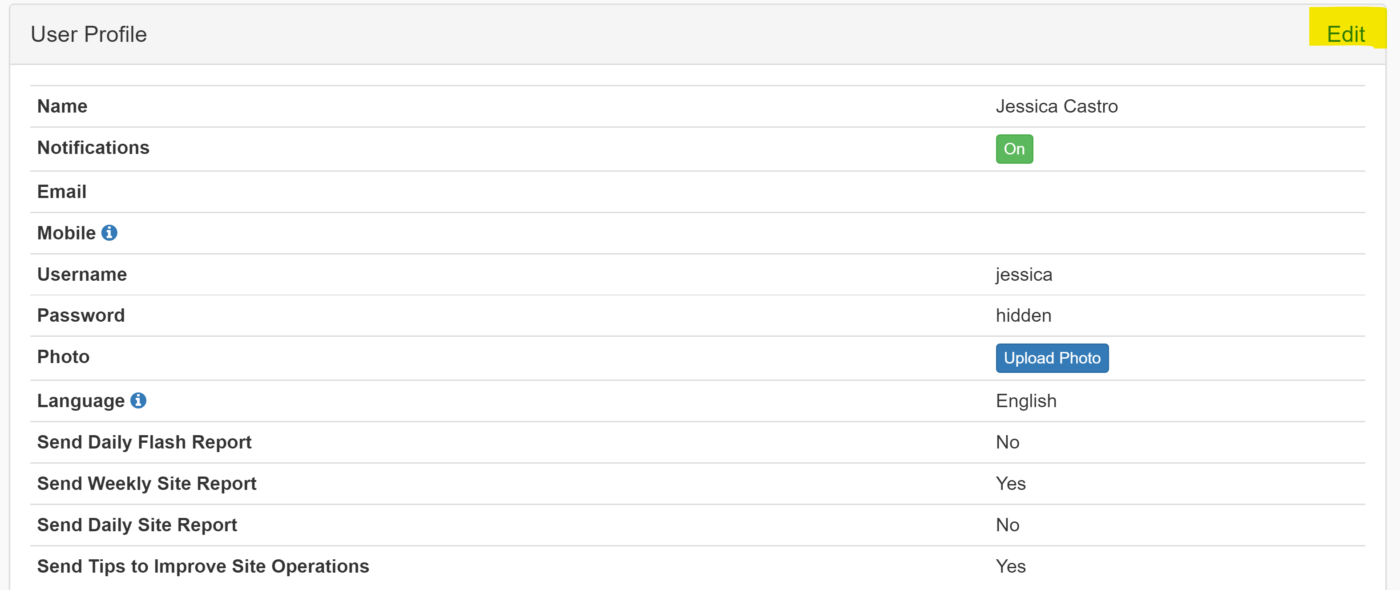Select the User Profile panel title
Viewport: 1400px width, 590px height.
point(89,34)
